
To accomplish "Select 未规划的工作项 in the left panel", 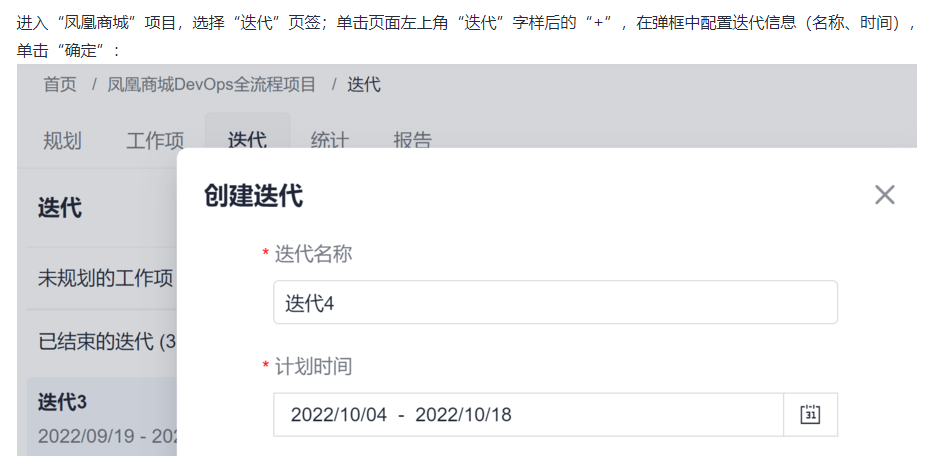I will tap(105, 278).
